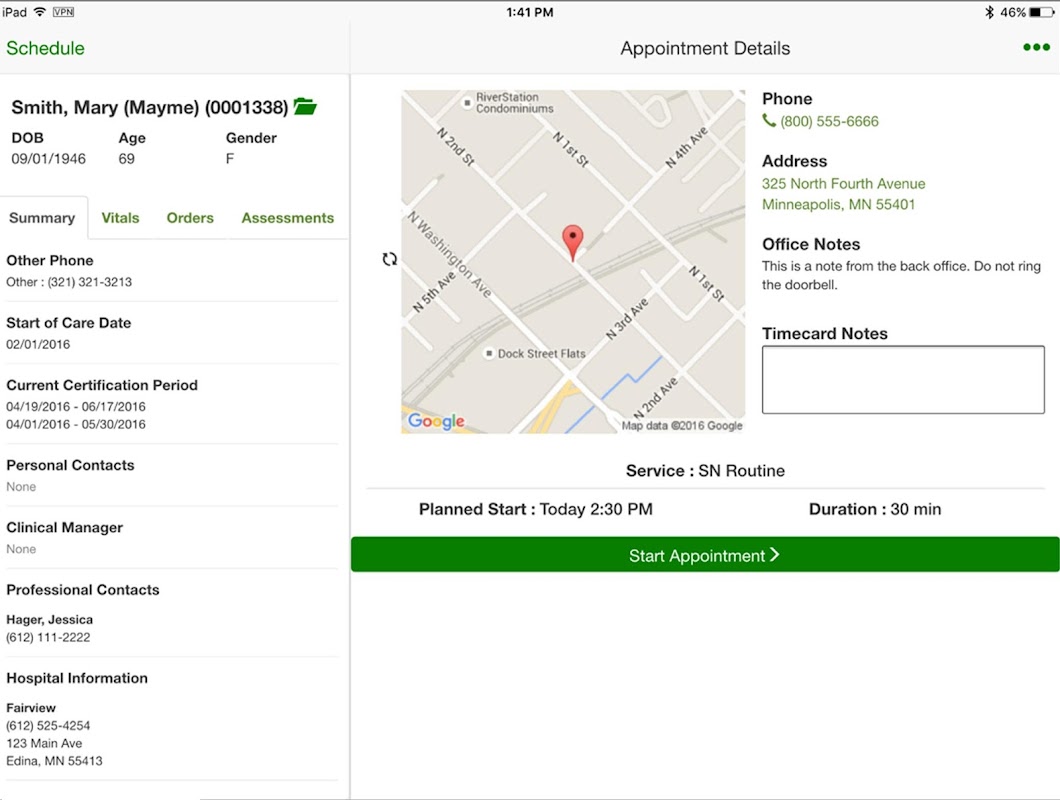Viewport: 1060px width, 800px height.
Task: Switch to the Assessments tab
Action: click(287, 218)
